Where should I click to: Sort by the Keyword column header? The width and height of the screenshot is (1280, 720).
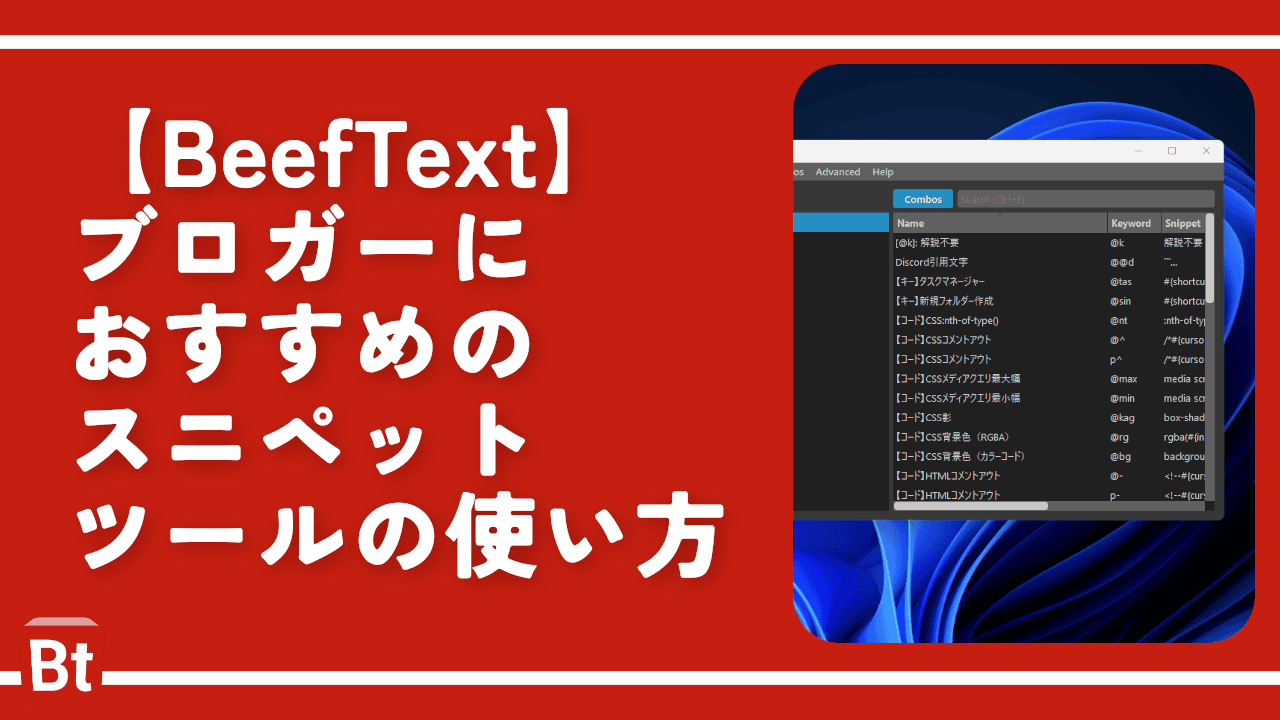click(1133, 223)
